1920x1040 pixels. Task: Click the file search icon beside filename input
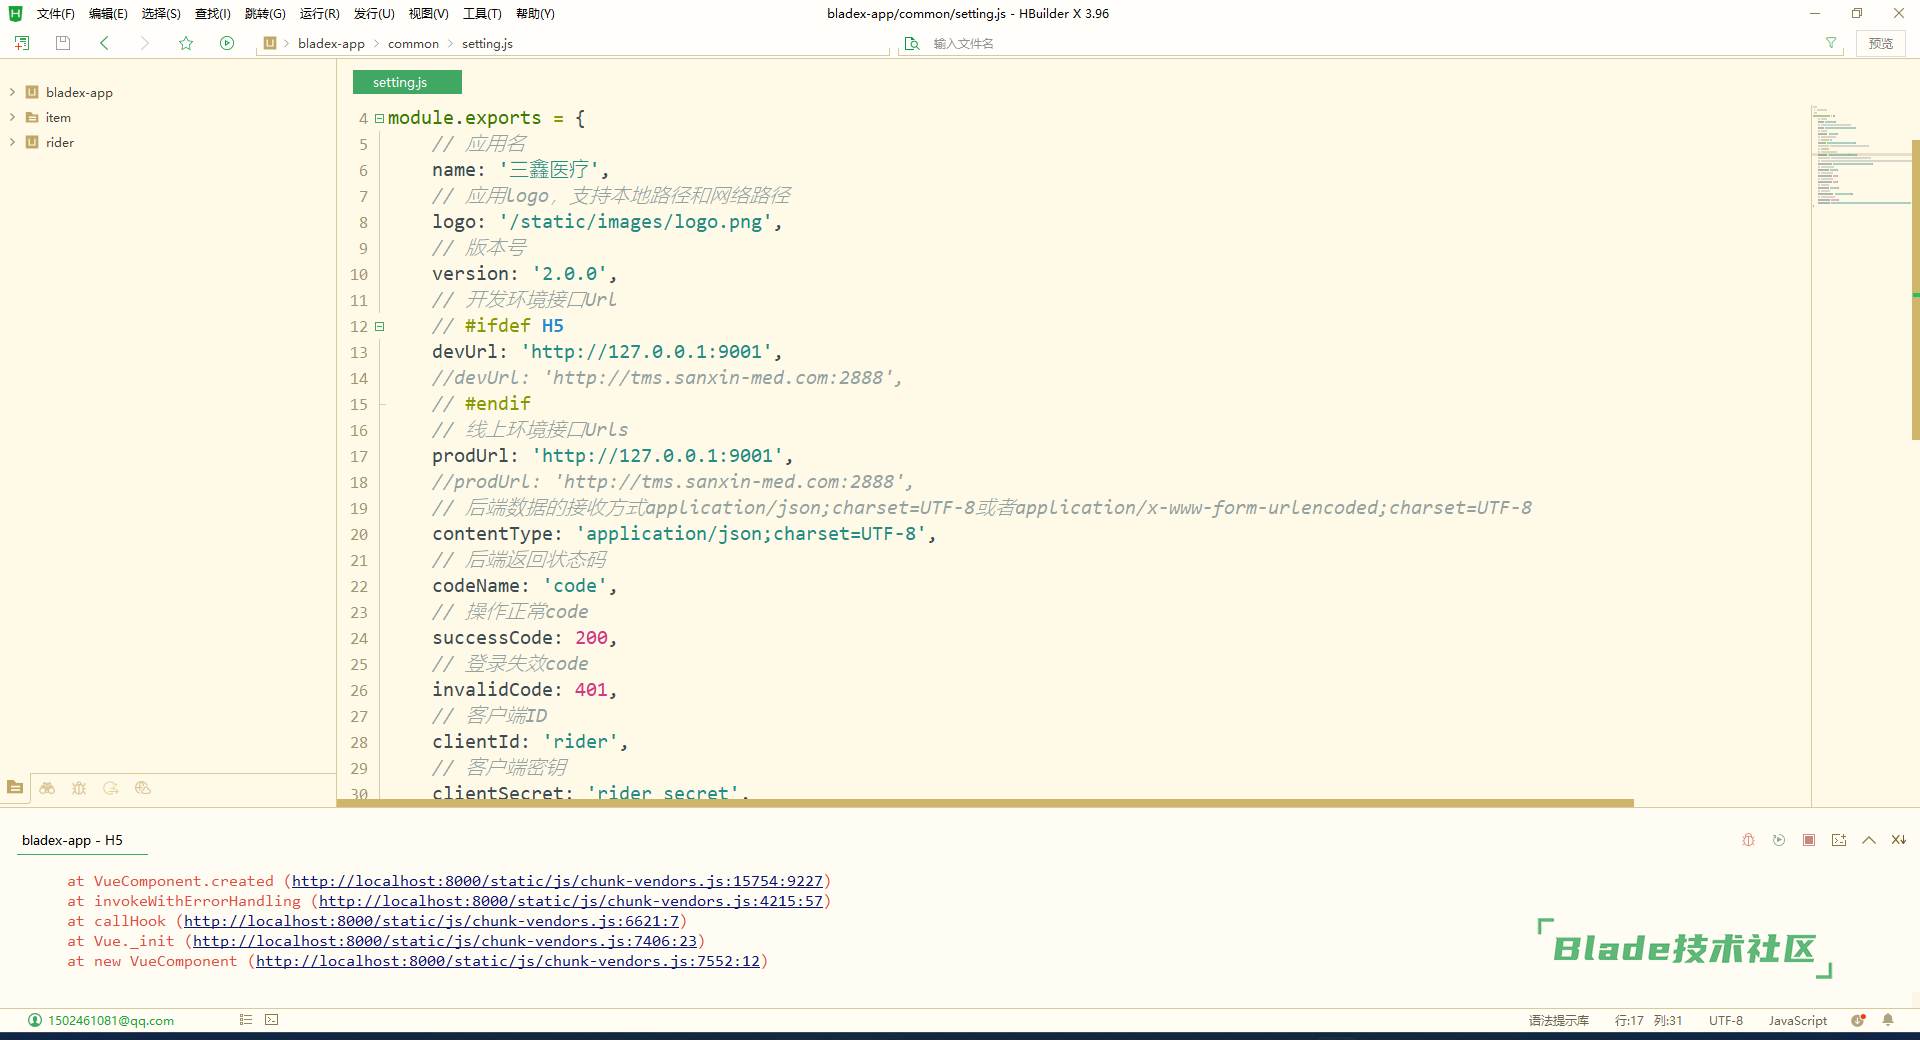pos(912,43)
